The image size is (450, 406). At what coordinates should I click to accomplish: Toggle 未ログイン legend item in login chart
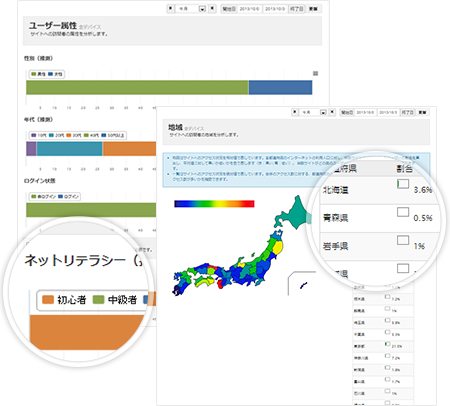43,197
